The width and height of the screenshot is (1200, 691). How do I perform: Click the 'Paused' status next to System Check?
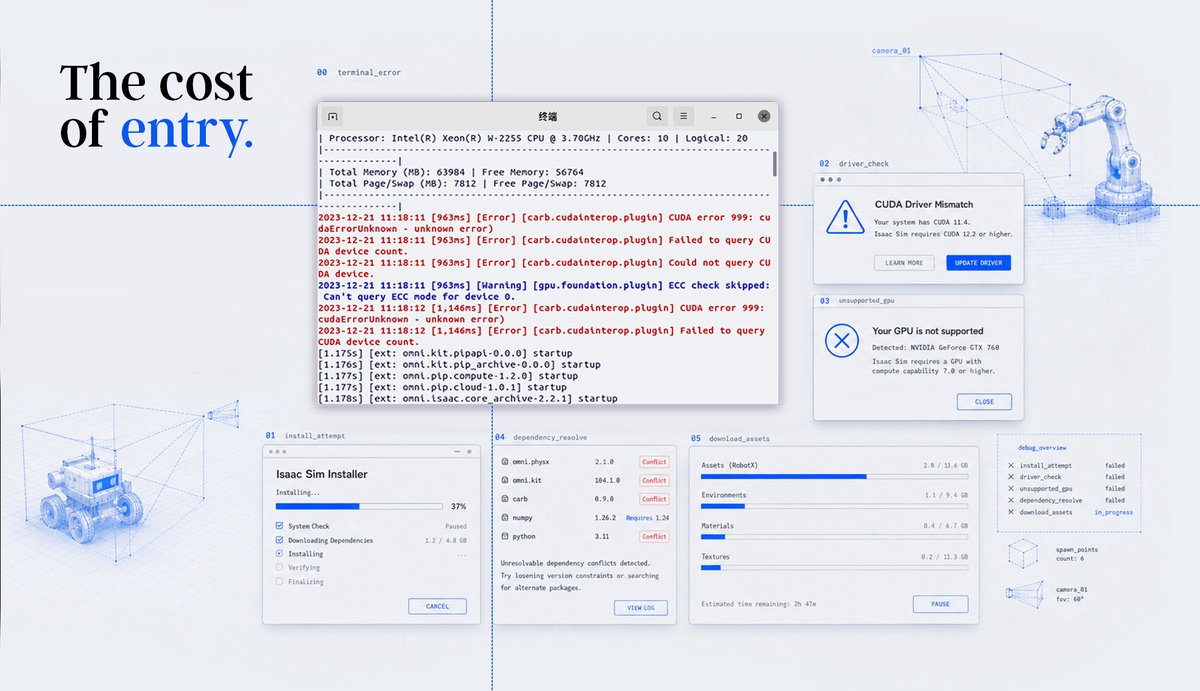pyautogui.click(x=456, y=526)
